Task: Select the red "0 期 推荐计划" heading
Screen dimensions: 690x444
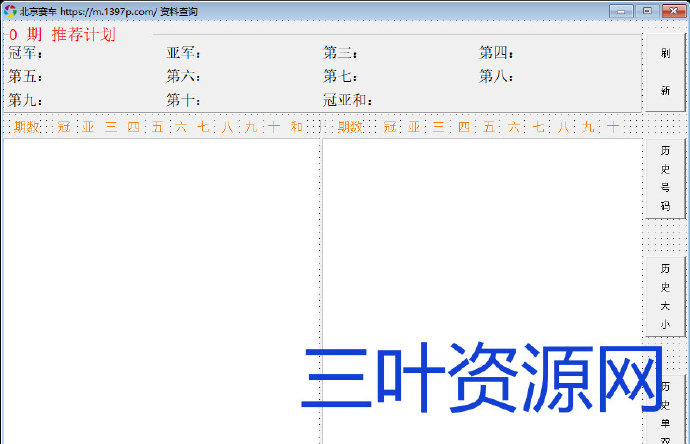Action: click(62, 34)
